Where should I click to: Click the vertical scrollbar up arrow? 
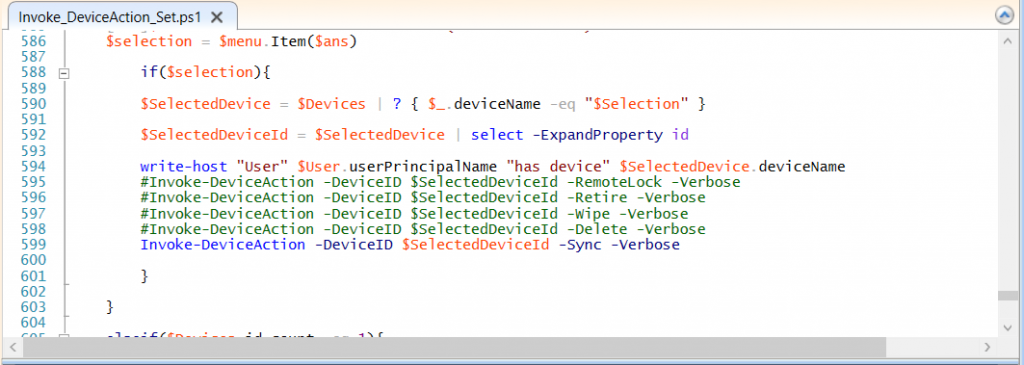point(1007,40)
